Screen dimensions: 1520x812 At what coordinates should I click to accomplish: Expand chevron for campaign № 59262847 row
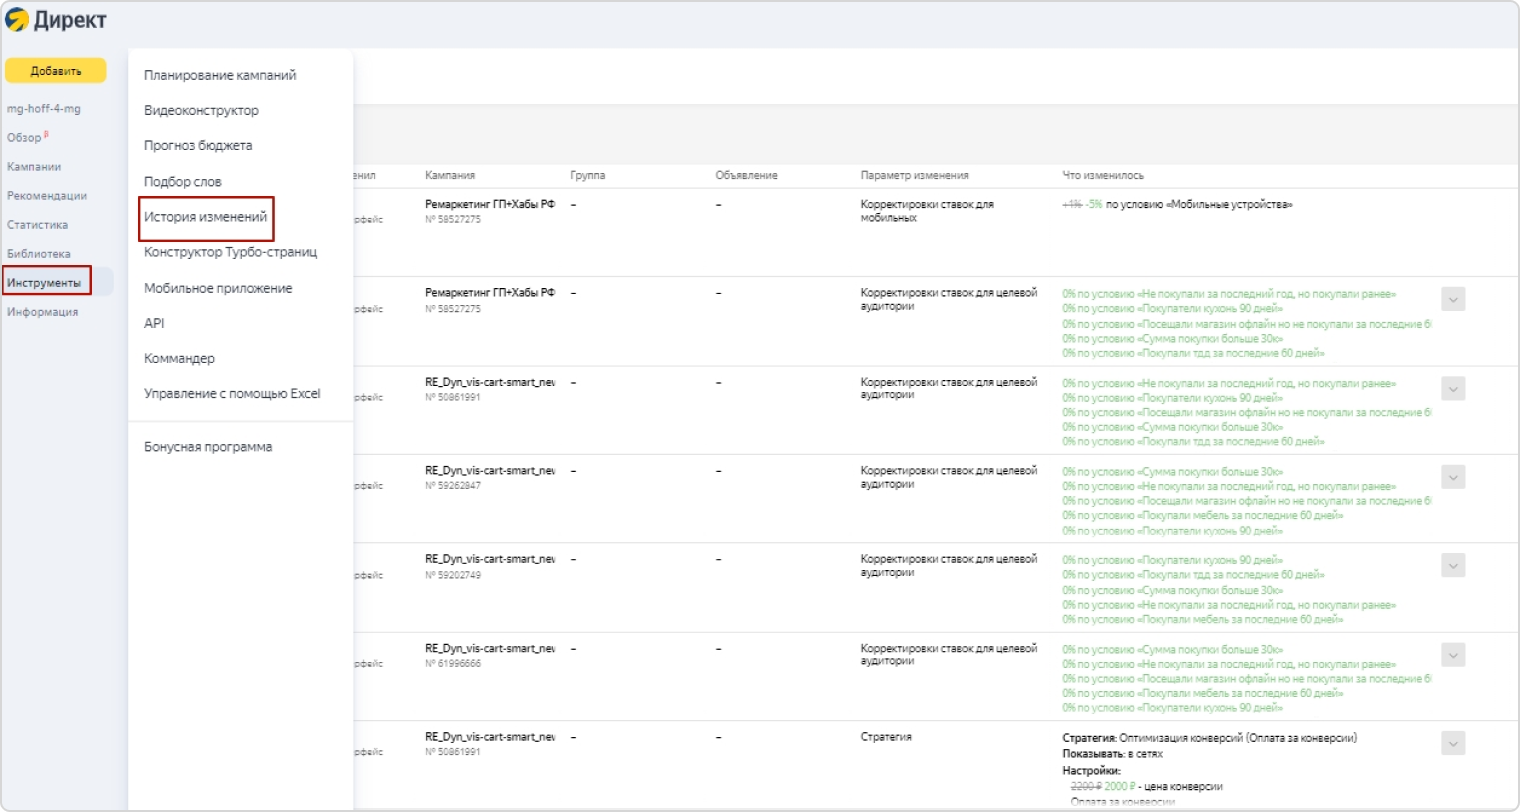tap(1453, 477)
